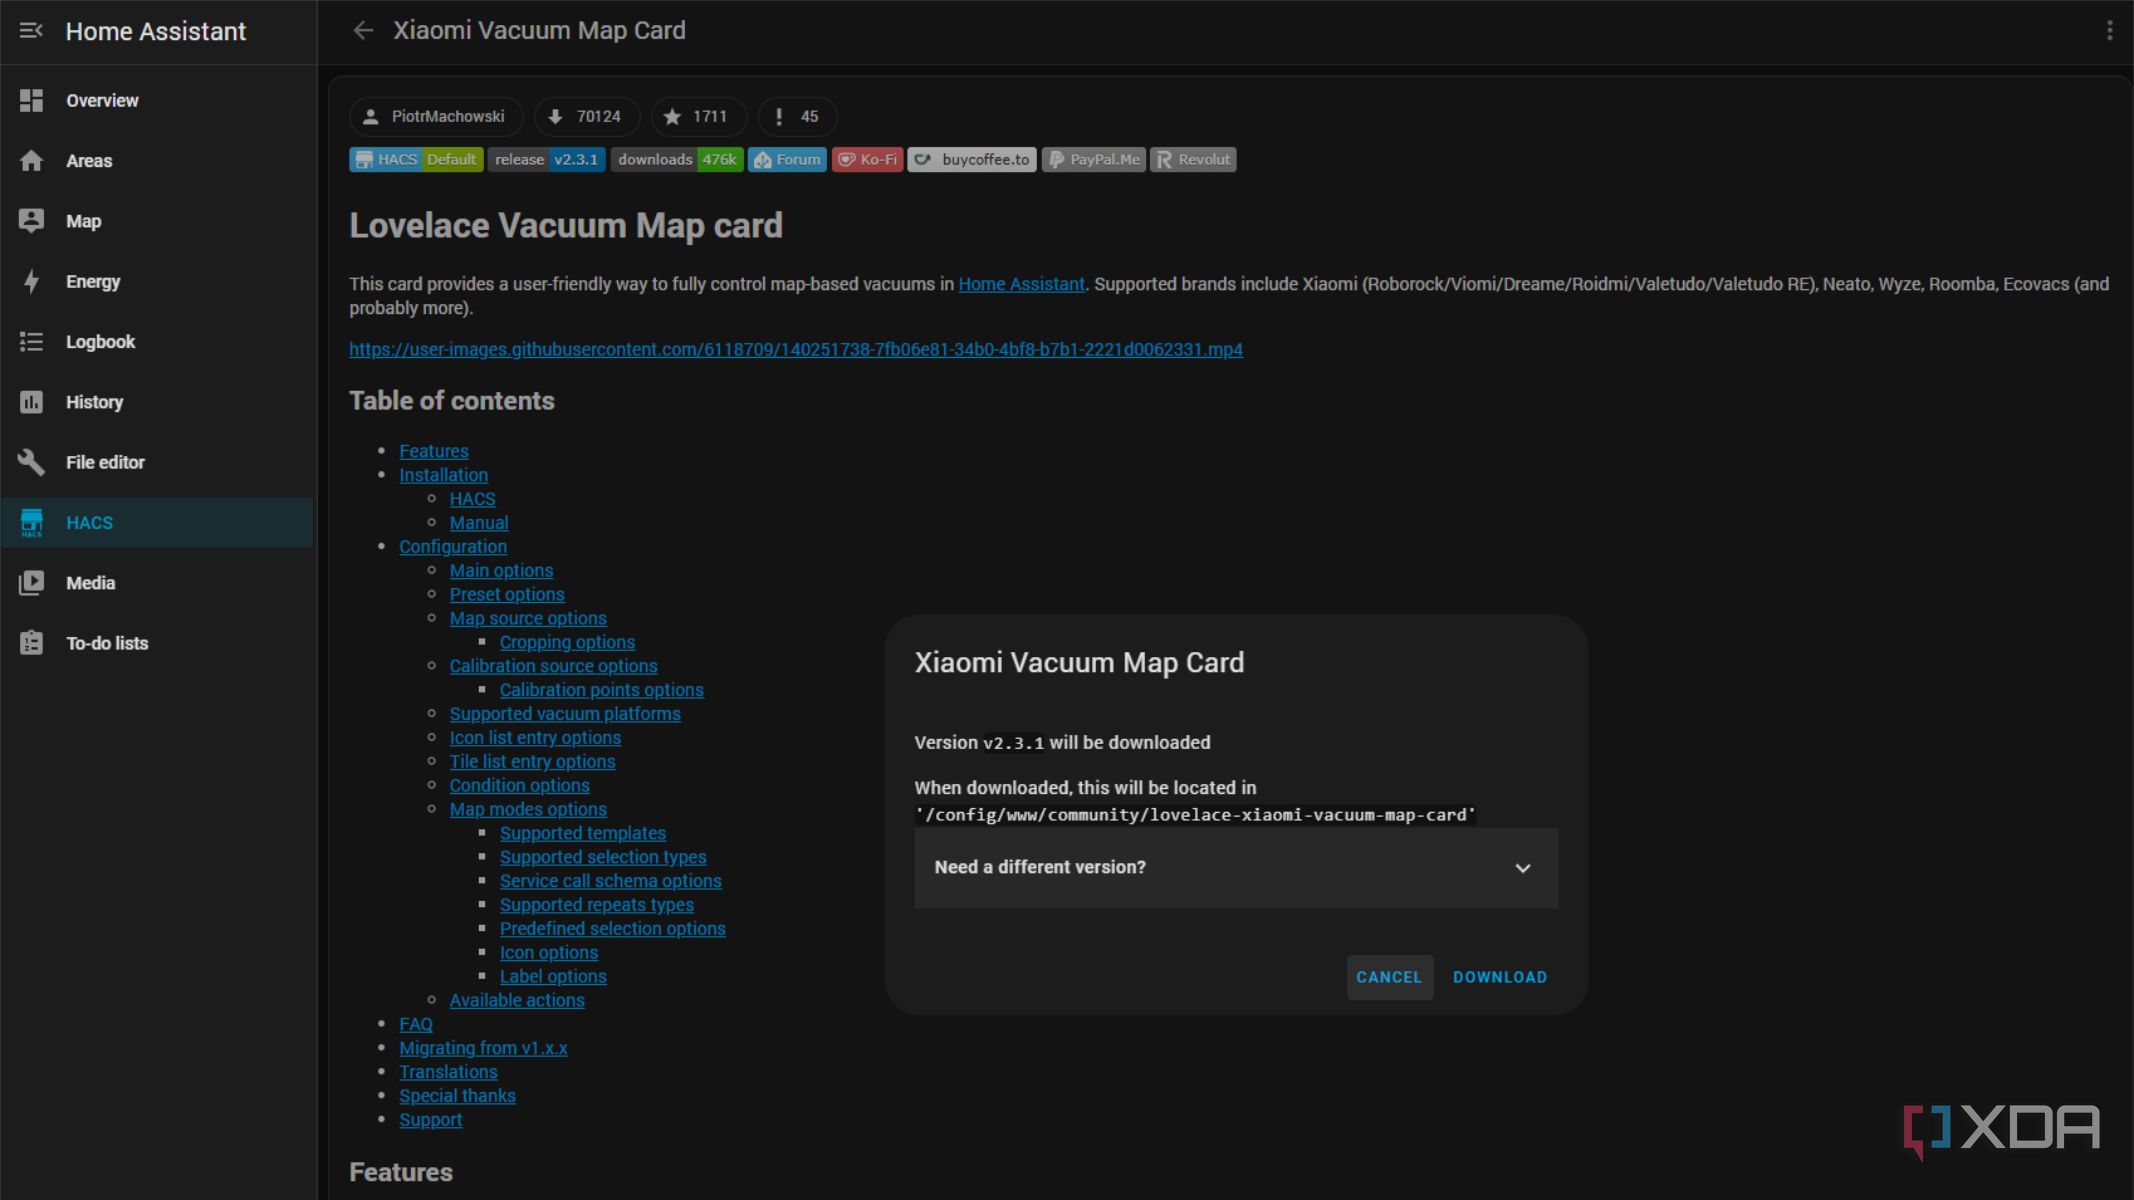The height and width of the screenshot is (1200, 2134).
Task: Open the Calibration points options link
Action: pos(602,690)
